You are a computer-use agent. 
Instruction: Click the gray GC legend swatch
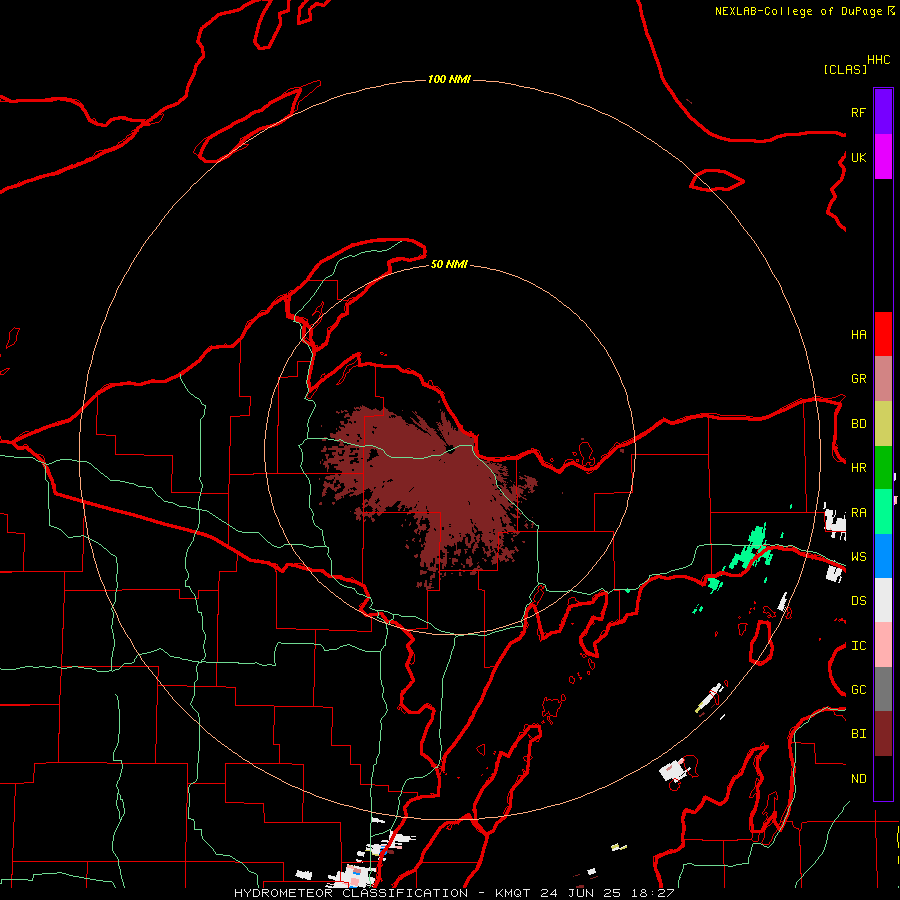883,689
